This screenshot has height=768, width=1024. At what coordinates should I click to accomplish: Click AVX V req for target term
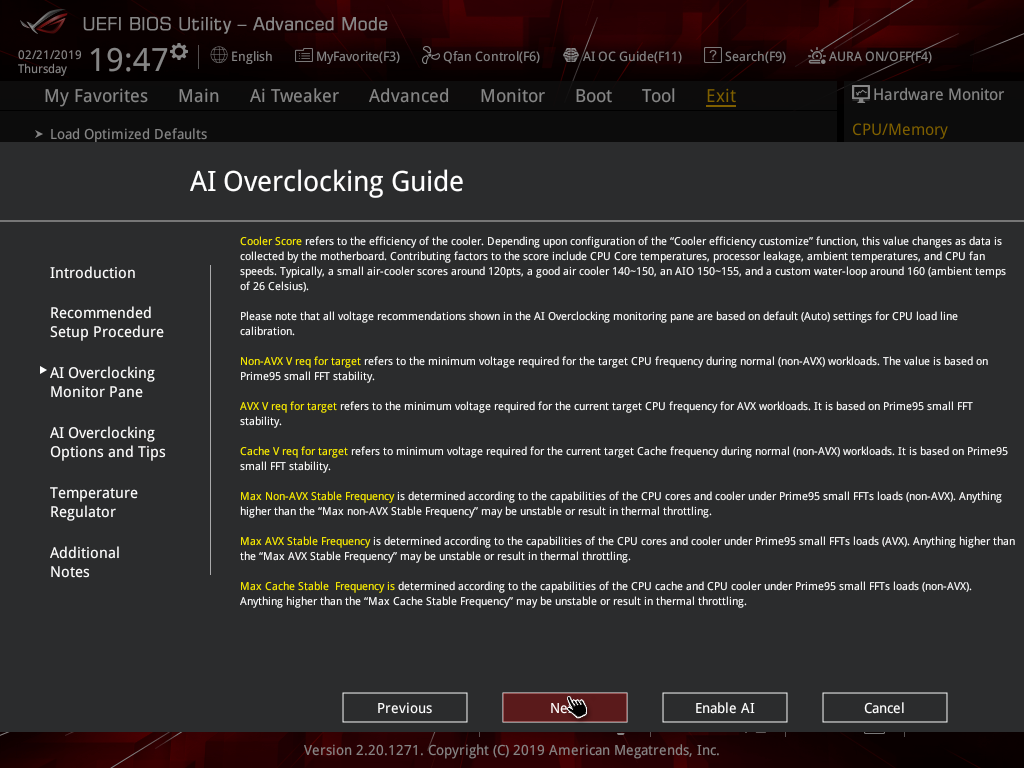click(x=288, y=406)
